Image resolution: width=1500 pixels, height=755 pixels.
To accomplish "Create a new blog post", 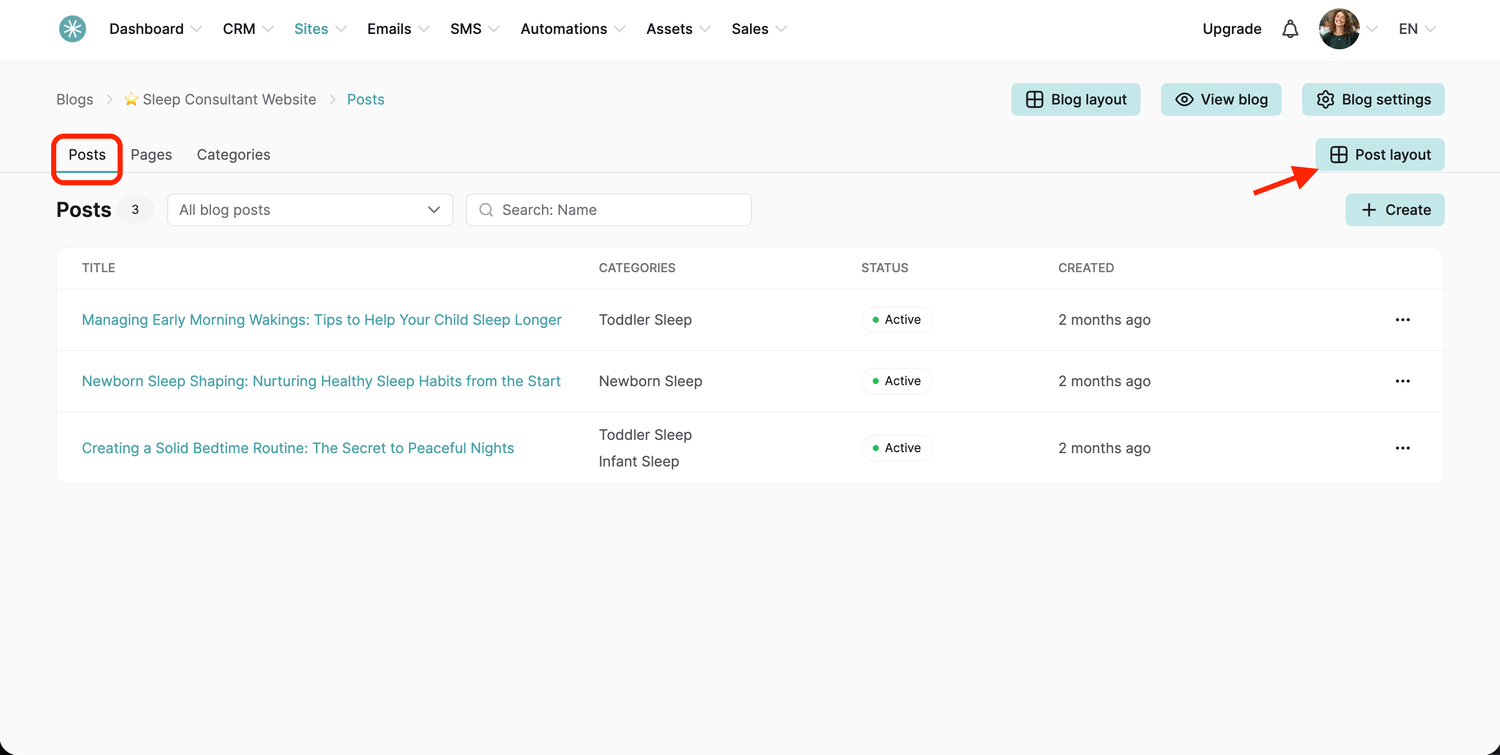I will pyautogui.click(x=1395, y=210).
